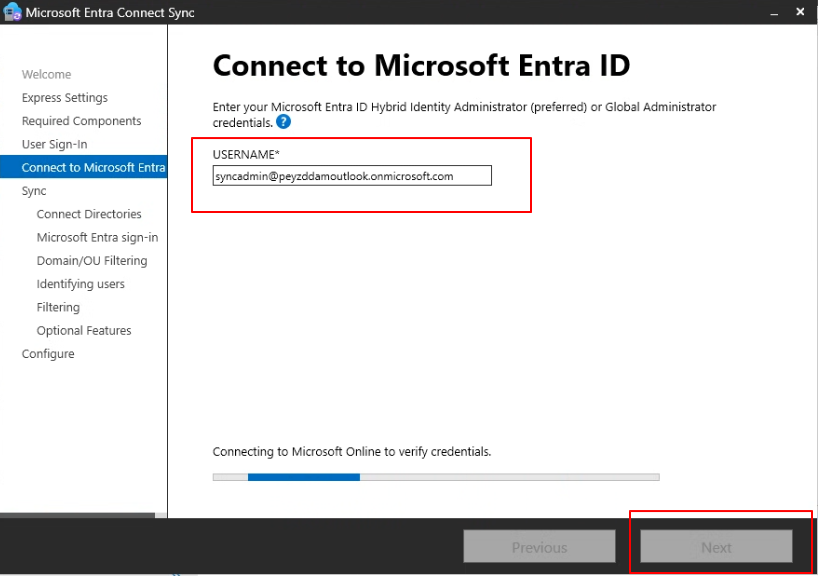Go to Configure step in sidebar
Image resolution: width=818 pixels, height=576 pixels.
(48, 354)
